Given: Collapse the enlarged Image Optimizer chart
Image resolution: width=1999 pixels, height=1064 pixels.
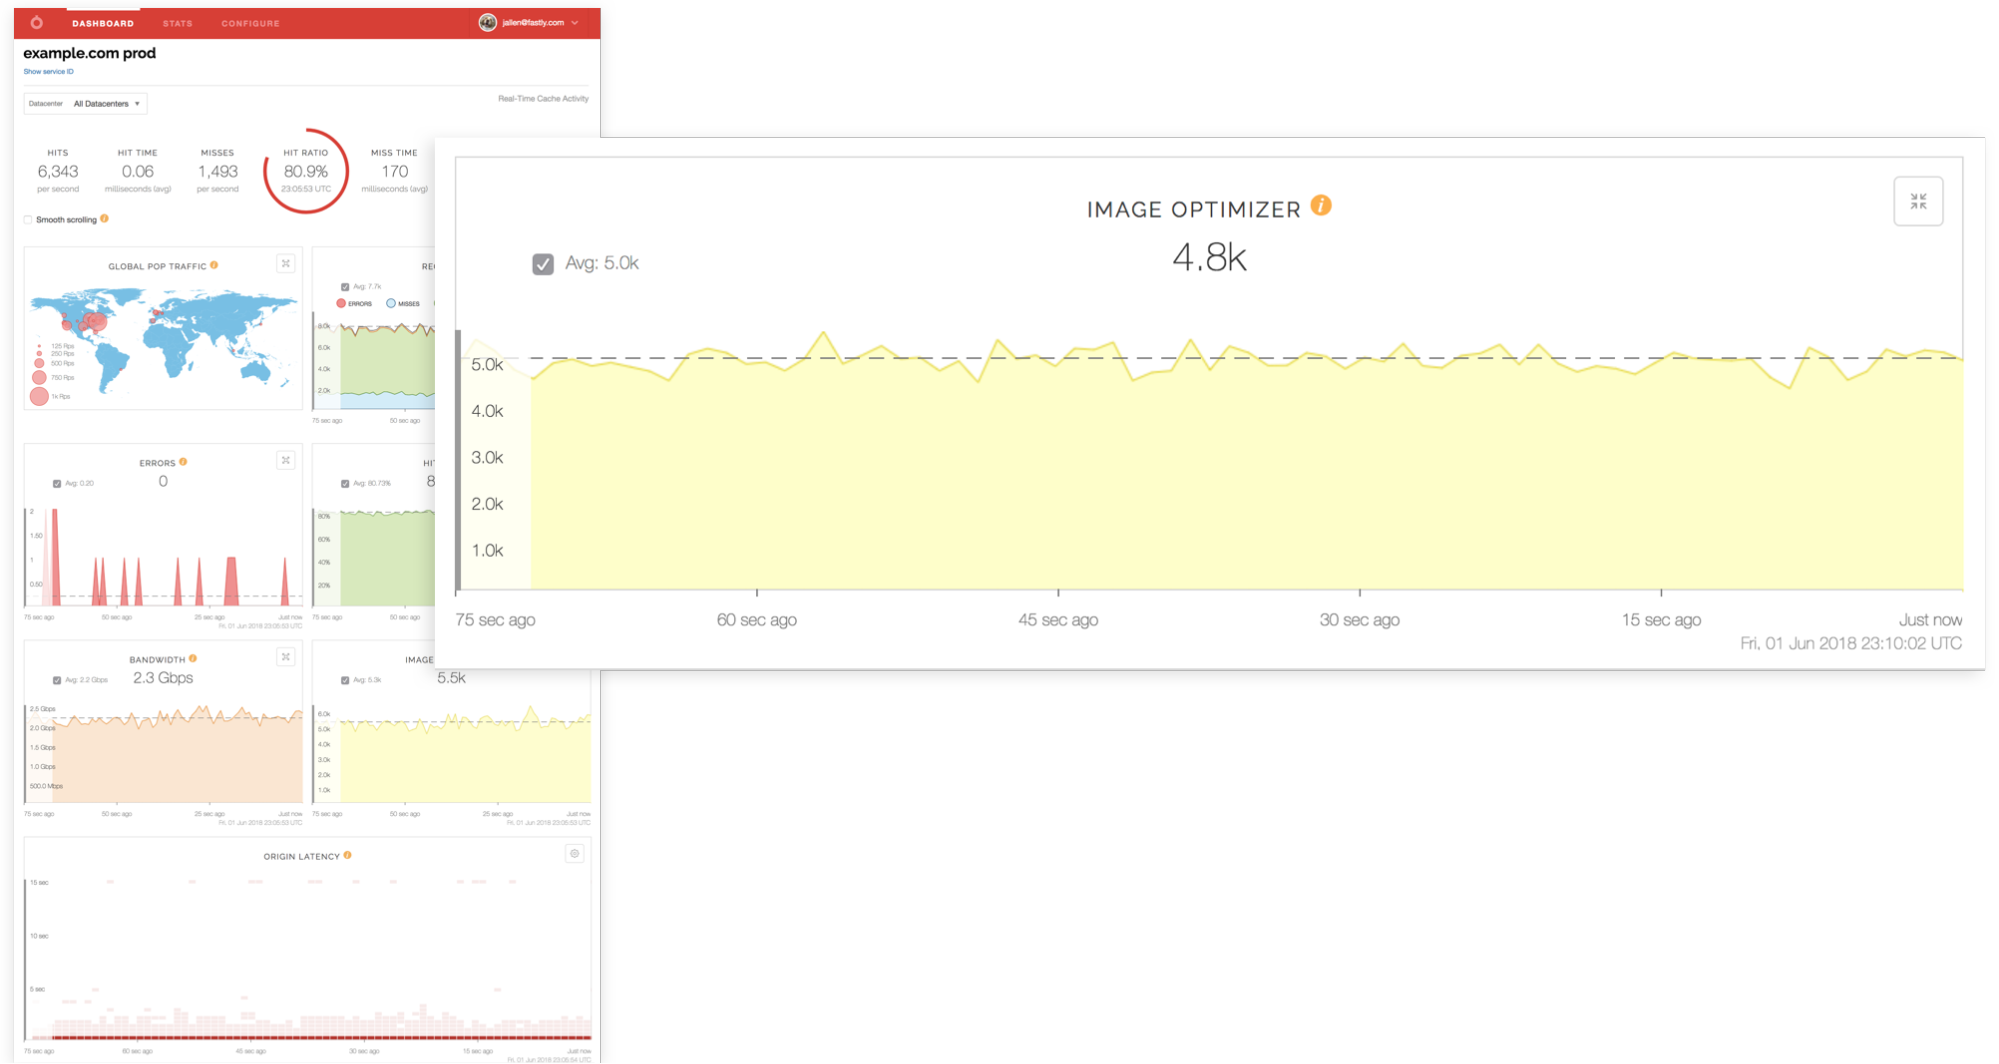Looking at the screenshot, I should click(1917, 200).
